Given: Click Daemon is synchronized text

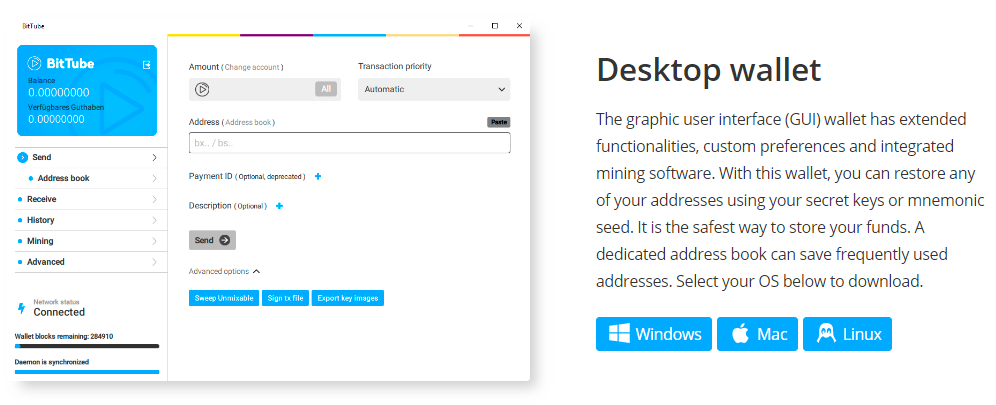Looking at the screenshot, I should [x=52, y=362].
